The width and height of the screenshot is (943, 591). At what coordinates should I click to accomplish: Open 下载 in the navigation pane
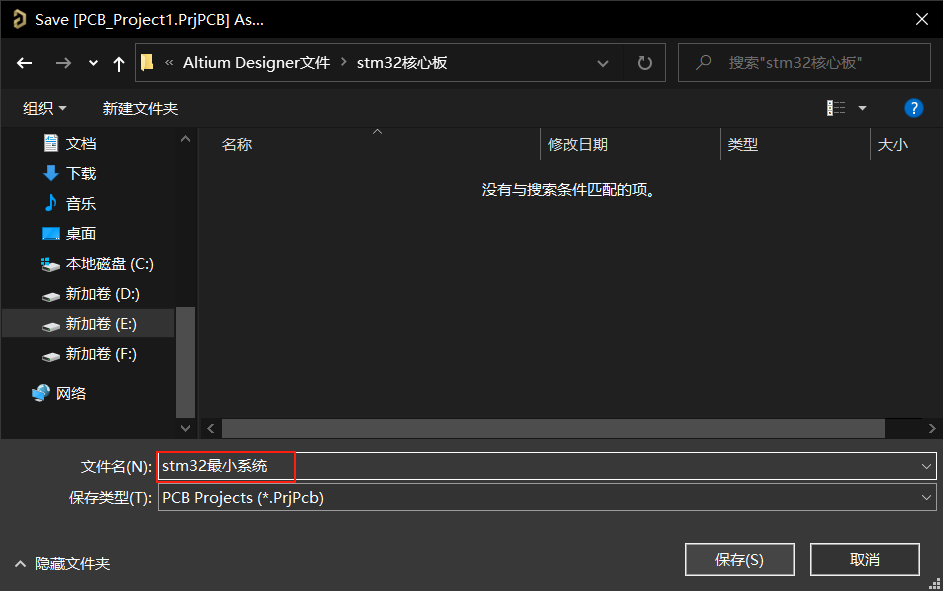pos(81,174)
